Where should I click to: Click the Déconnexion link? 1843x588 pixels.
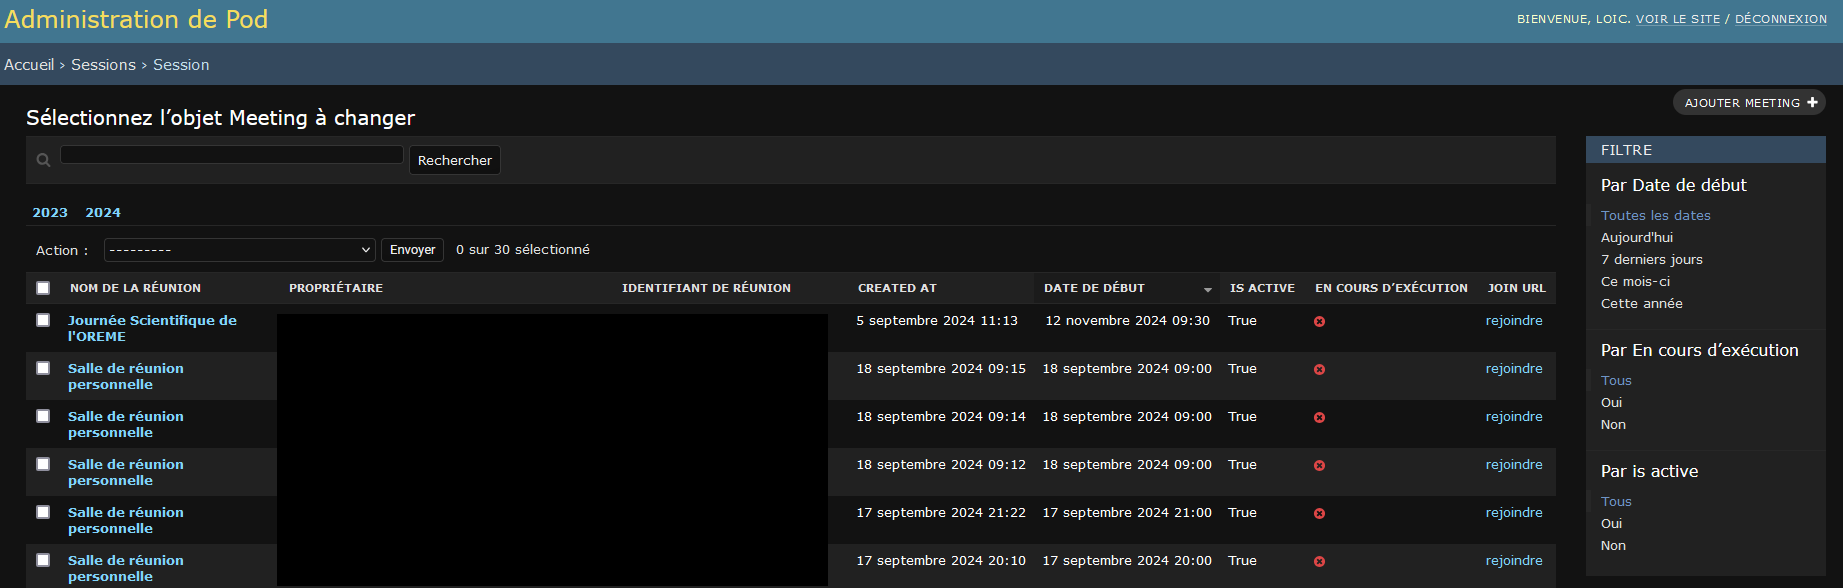coord(1780,19)
